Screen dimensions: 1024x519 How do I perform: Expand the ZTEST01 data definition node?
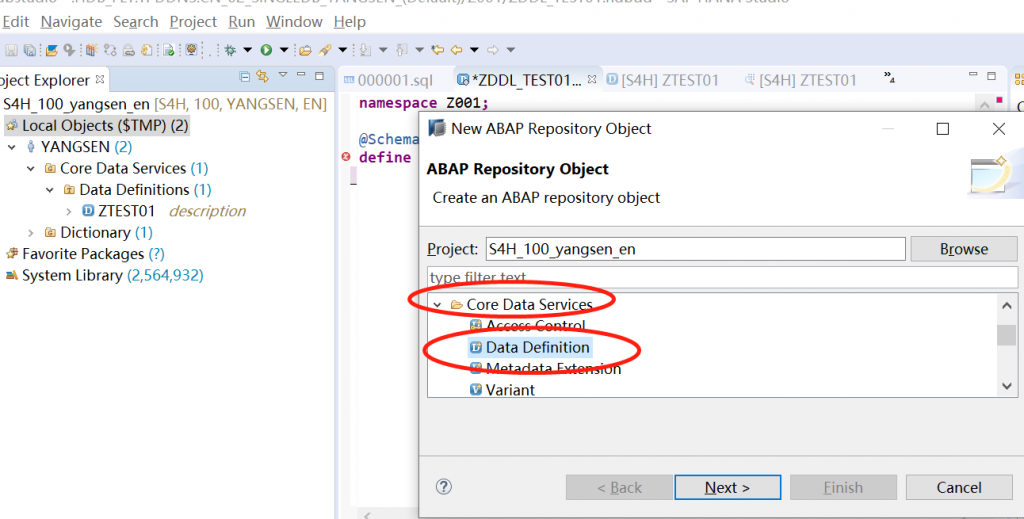coord(68,211)
